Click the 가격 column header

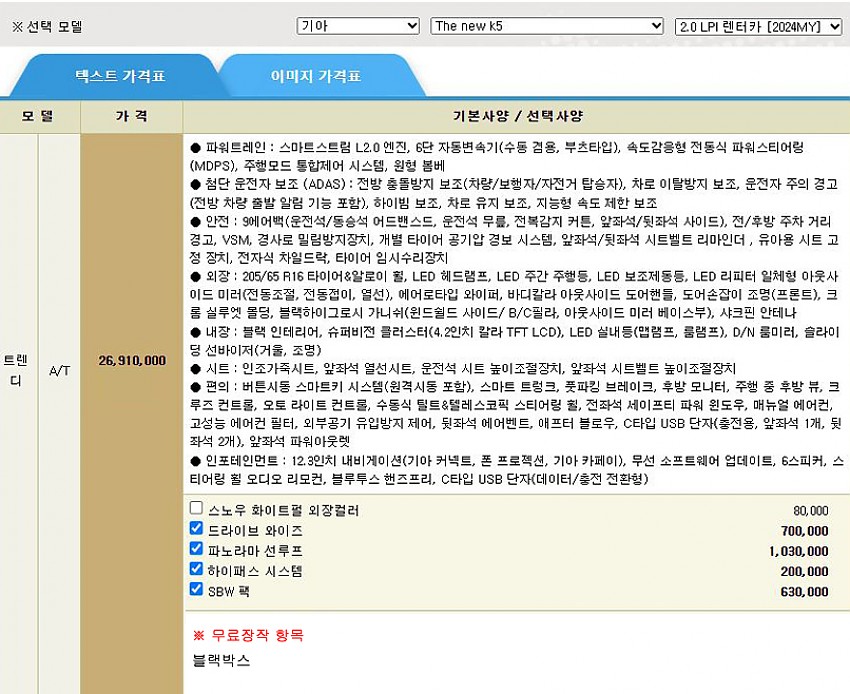[x=132, y=116]
